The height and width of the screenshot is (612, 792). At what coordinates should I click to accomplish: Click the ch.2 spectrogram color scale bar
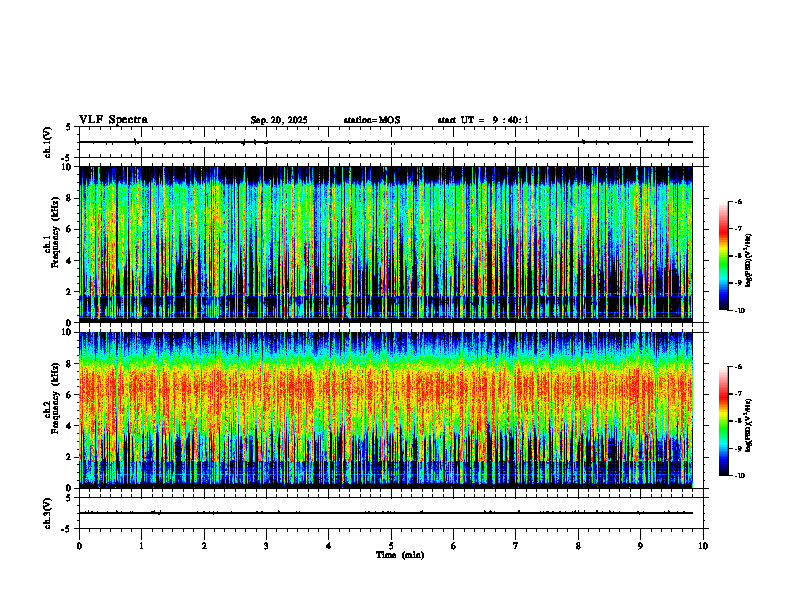click(724, 421)
